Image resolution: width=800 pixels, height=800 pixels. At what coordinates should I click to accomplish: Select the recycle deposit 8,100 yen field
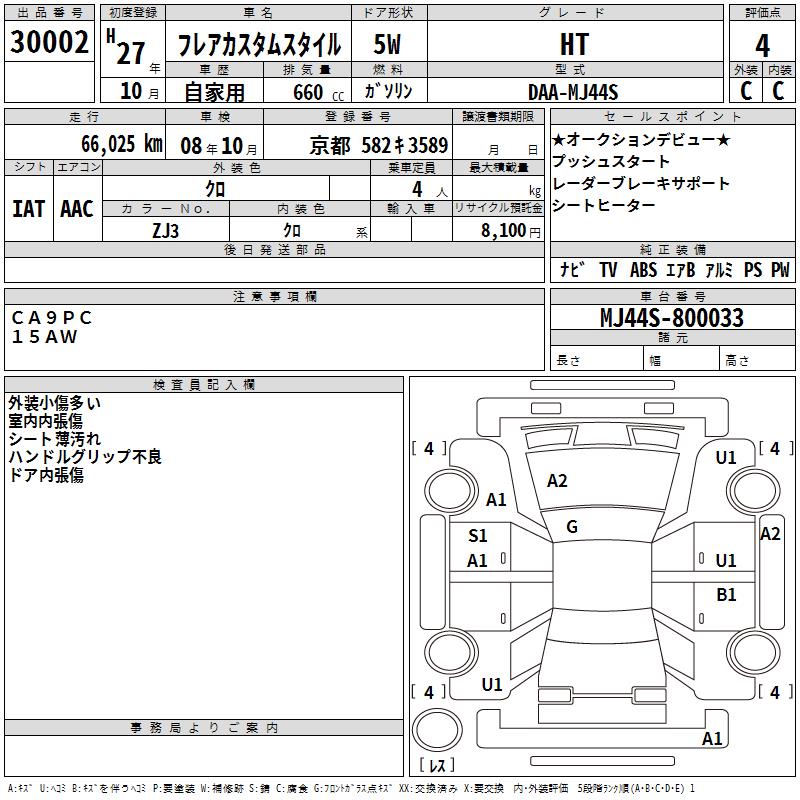pyautogui.click(x=498, y=230)
